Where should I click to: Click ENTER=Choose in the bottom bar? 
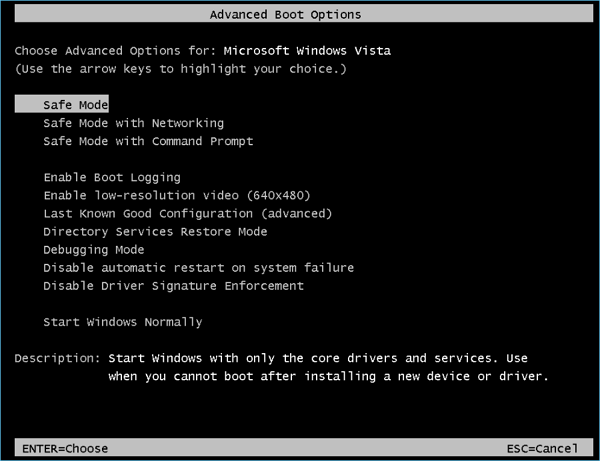coord(62,448)
